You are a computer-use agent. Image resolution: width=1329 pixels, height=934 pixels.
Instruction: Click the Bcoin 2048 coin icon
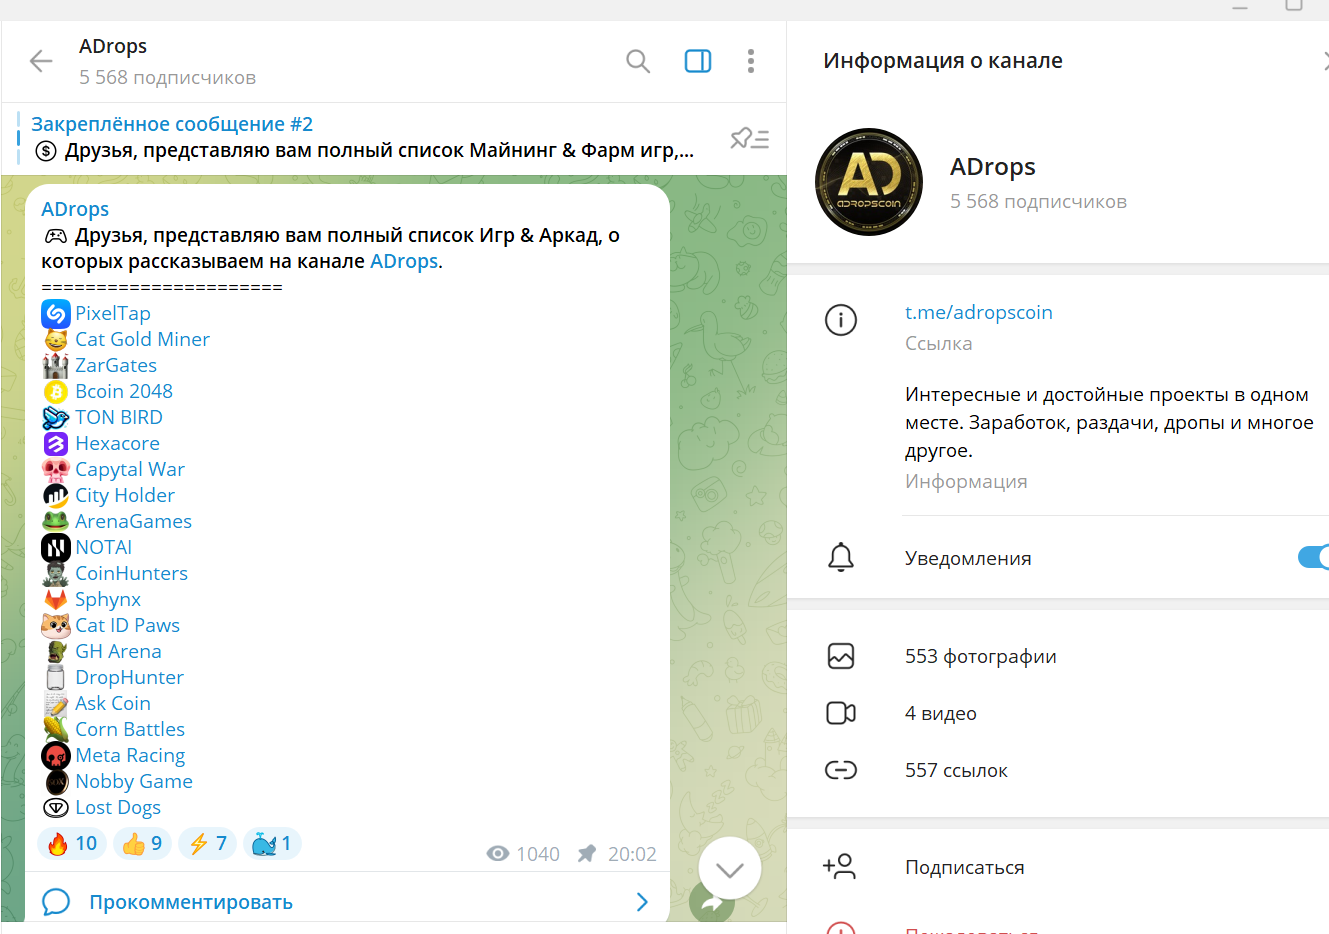(x=56, y=391)
